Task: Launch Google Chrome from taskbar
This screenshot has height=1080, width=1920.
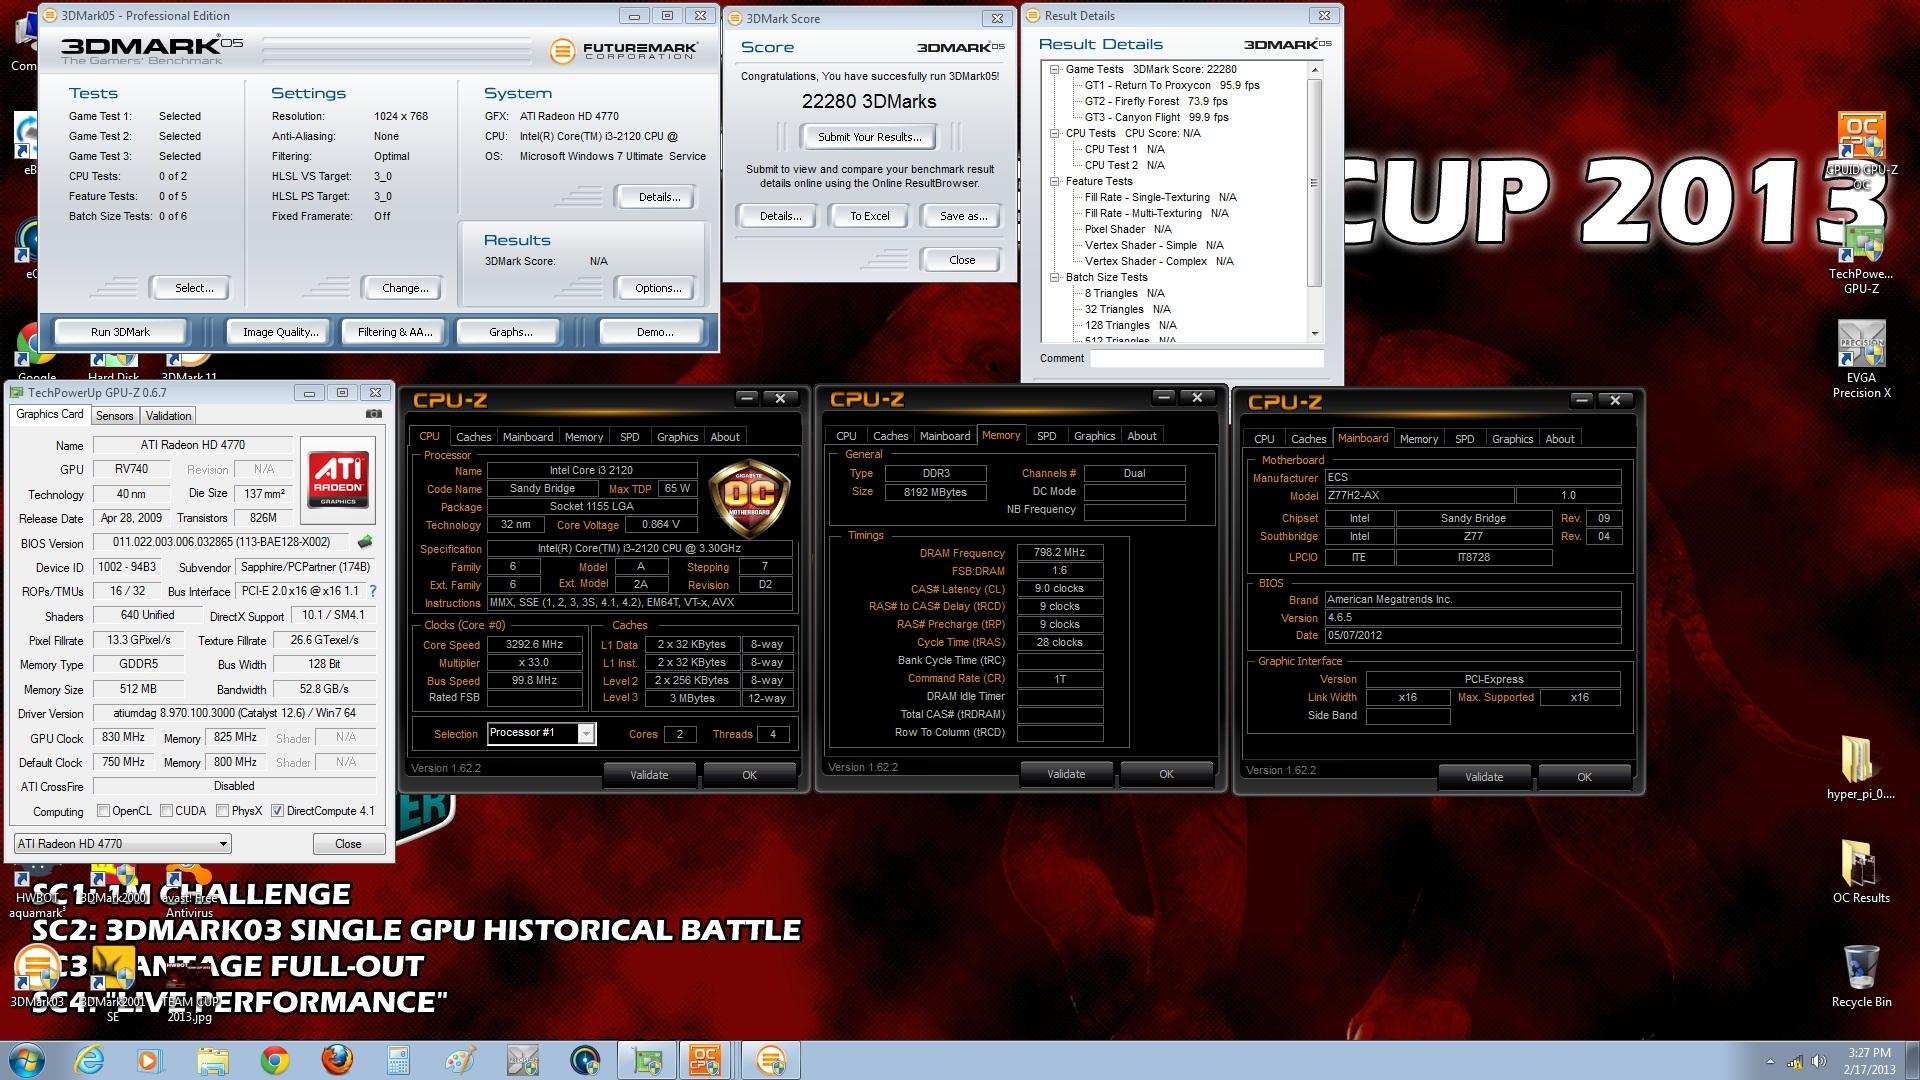Action: [x=275, y=1060]
